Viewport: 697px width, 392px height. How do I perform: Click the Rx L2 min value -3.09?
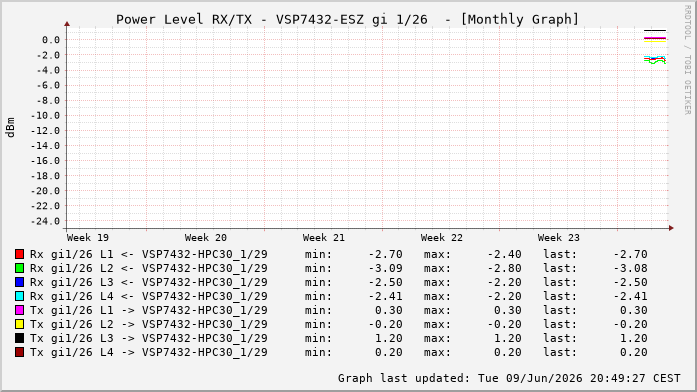pyautogui.click(x=386, y=268)
